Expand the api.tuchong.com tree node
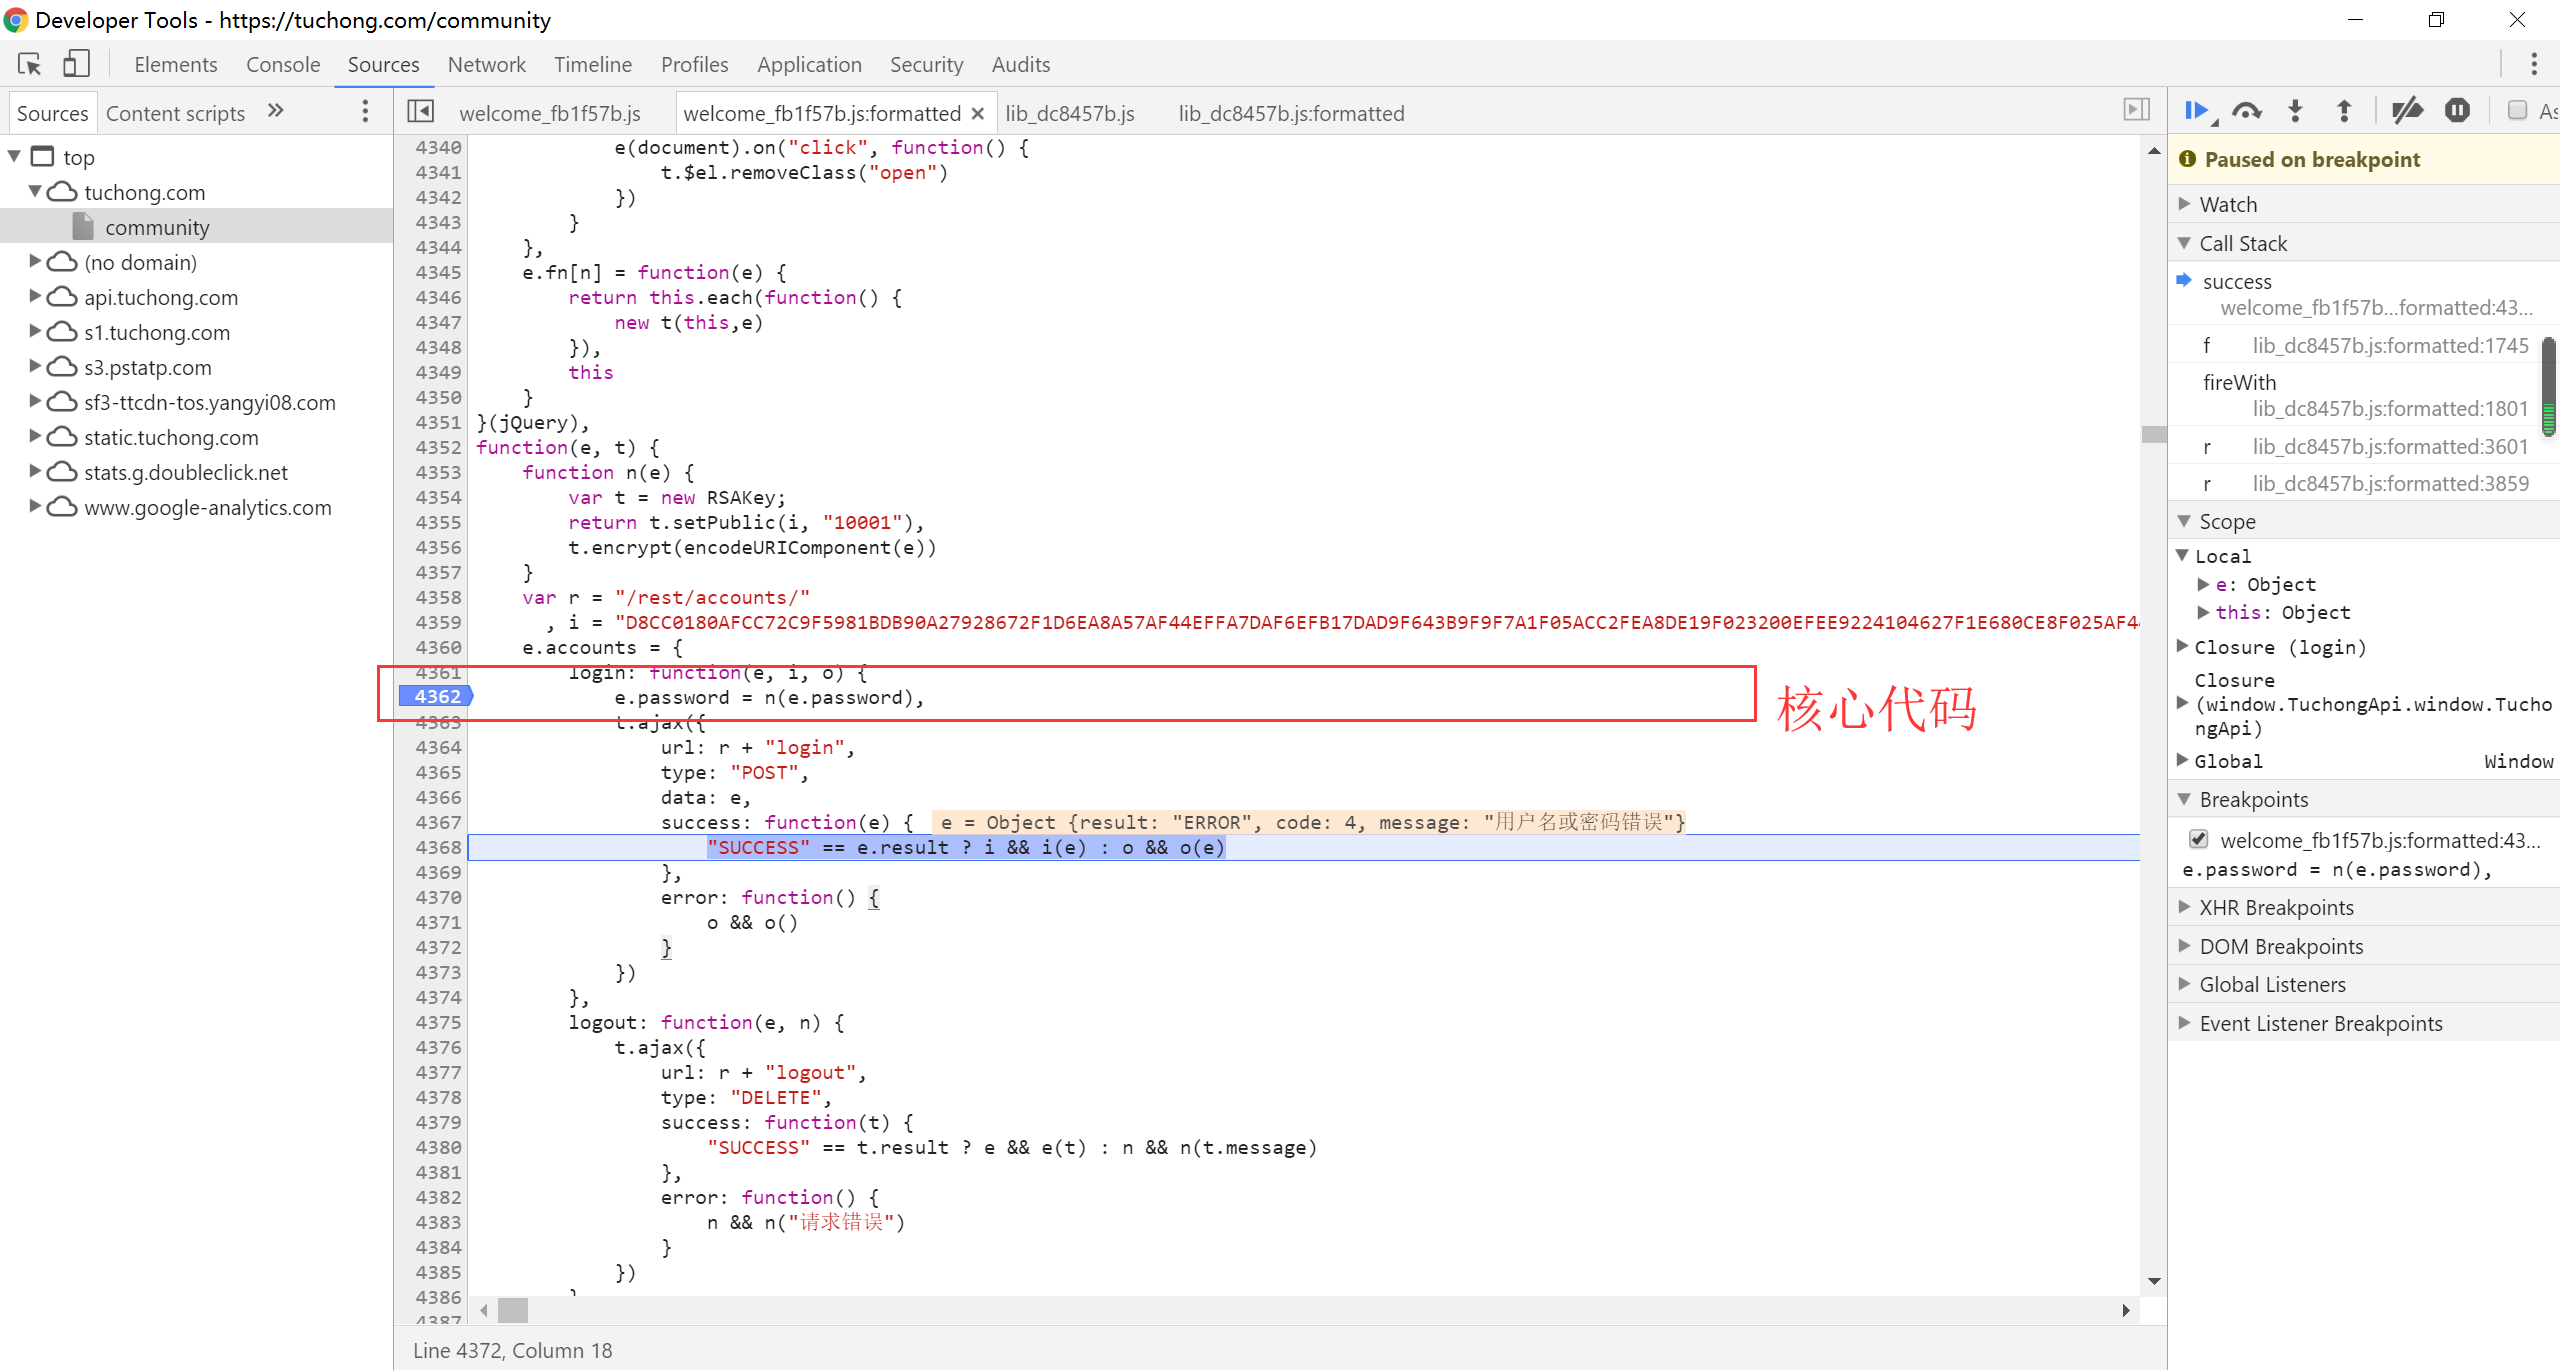 (35, 297)
